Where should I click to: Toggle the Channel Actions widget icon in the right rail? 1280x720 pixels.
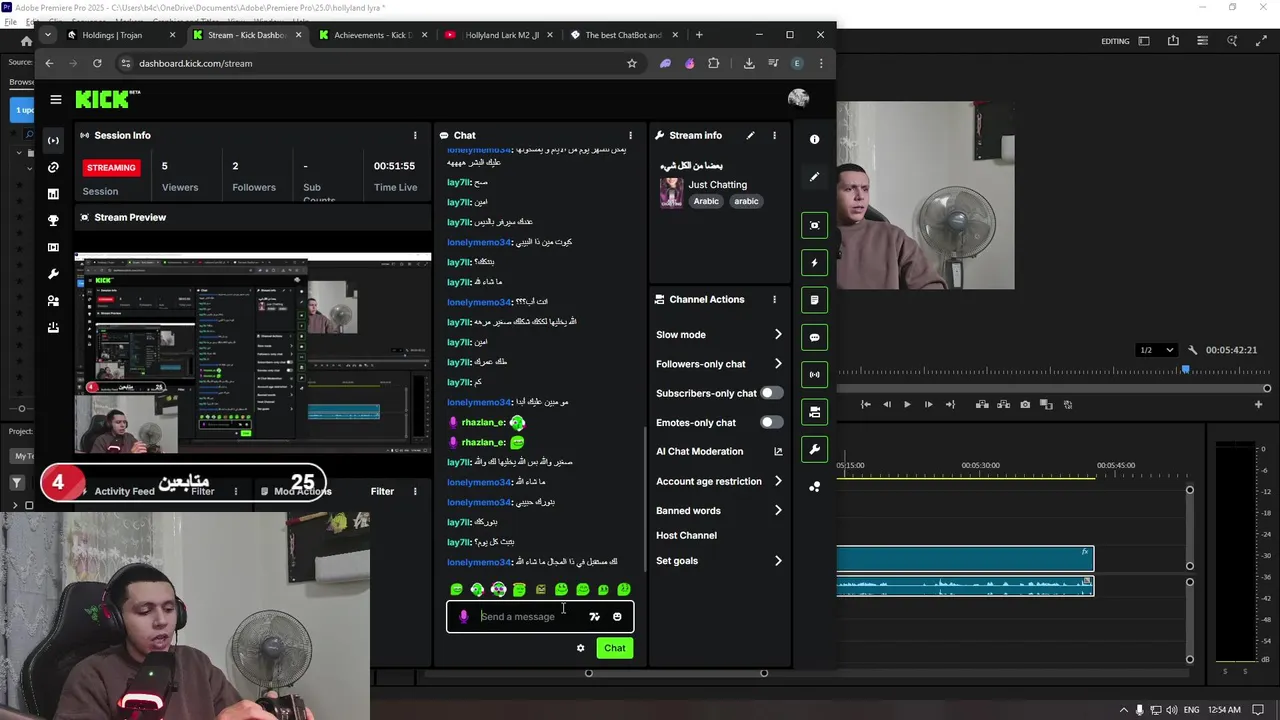(814, 412)
